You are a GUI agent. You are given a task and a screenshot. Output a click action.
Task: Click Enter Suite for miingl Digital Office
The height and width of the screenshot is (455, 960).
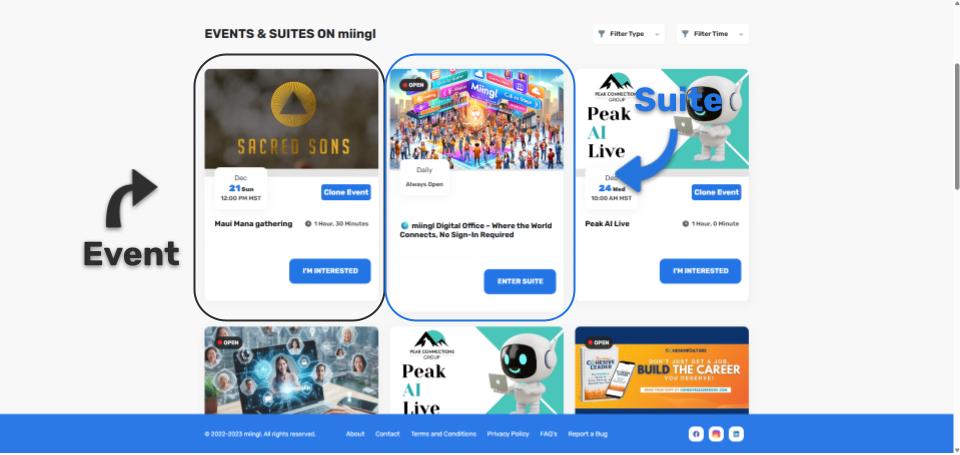520,282
